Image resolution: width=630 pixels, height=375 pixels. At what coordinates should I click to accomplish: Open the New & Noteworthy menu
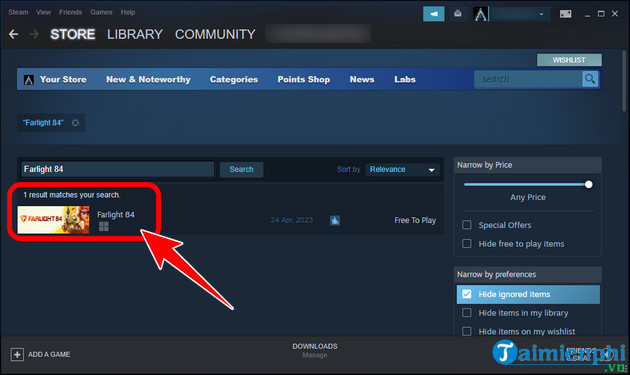pos(148,79)
